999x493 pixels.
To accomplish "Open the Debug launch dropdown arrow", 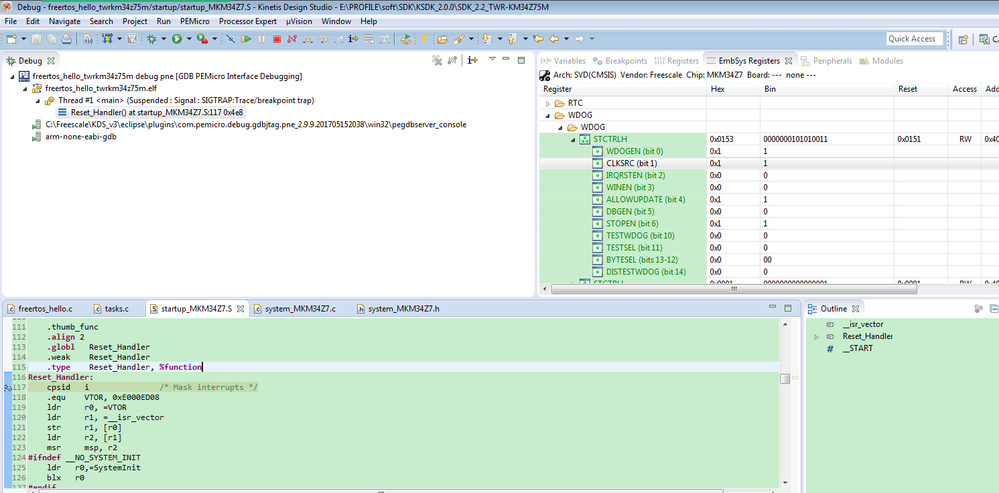I will (164, 39).
